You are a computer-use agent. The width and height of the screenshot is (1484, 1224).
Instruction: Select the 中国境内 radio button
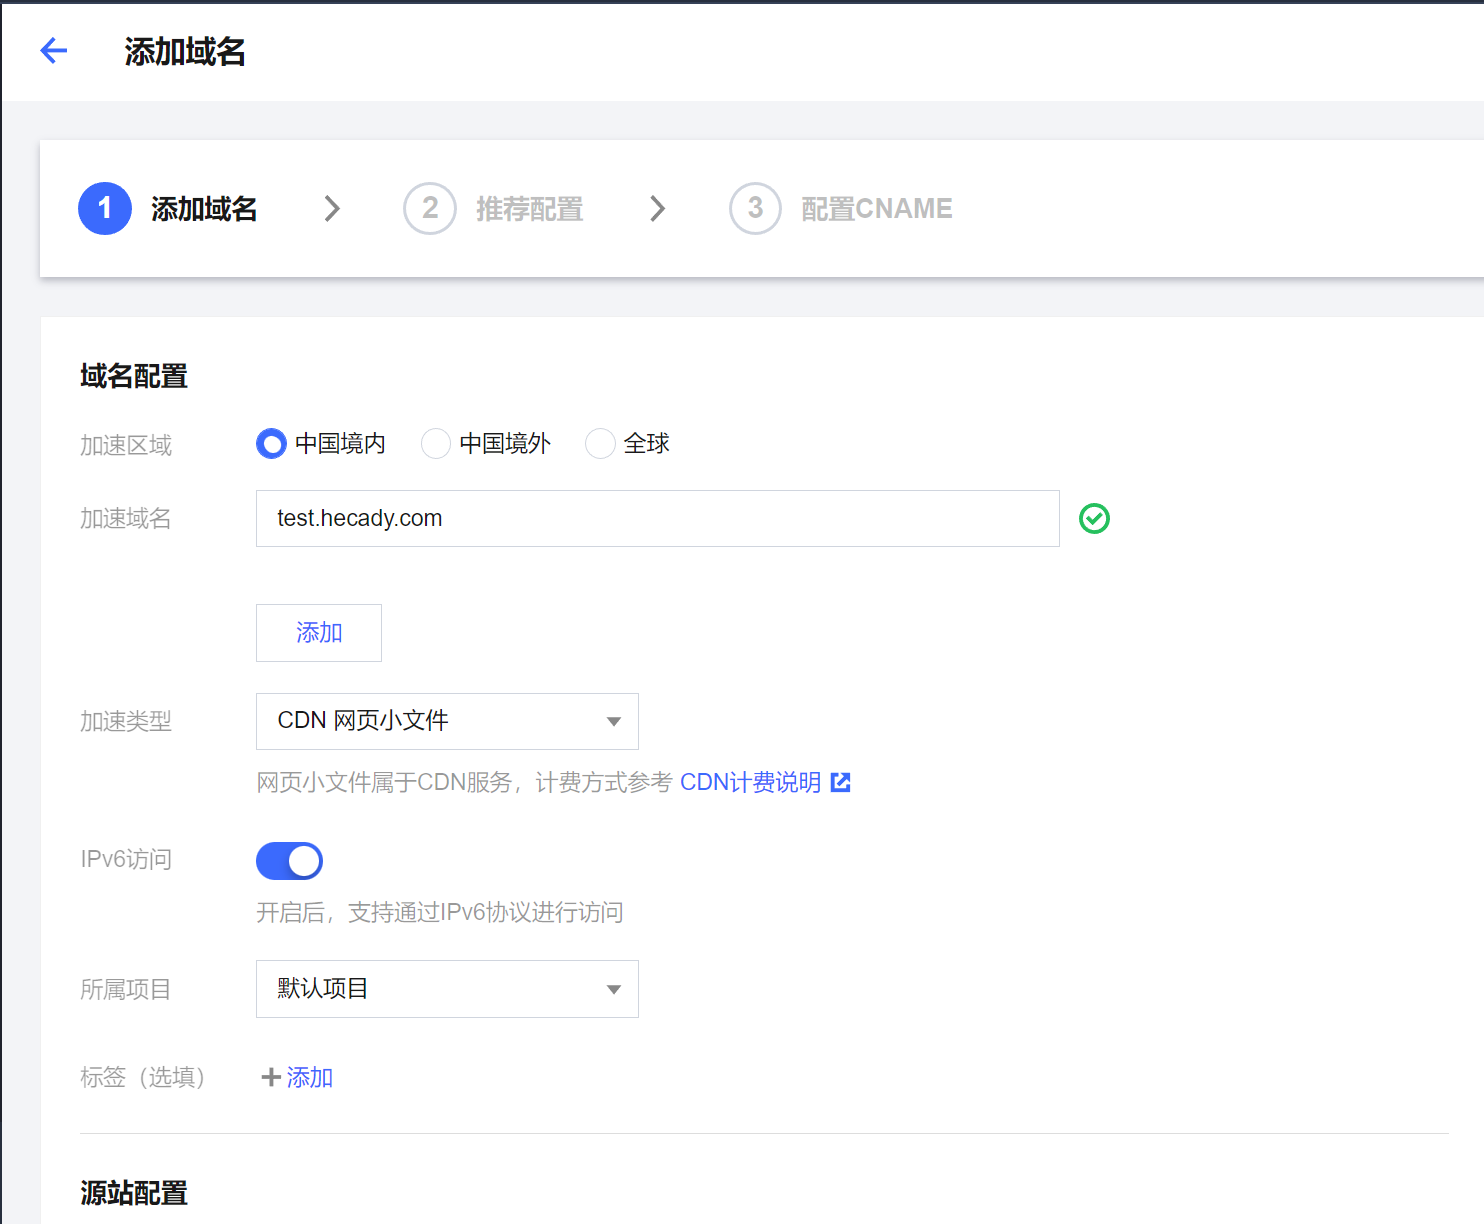pos(271,443)
